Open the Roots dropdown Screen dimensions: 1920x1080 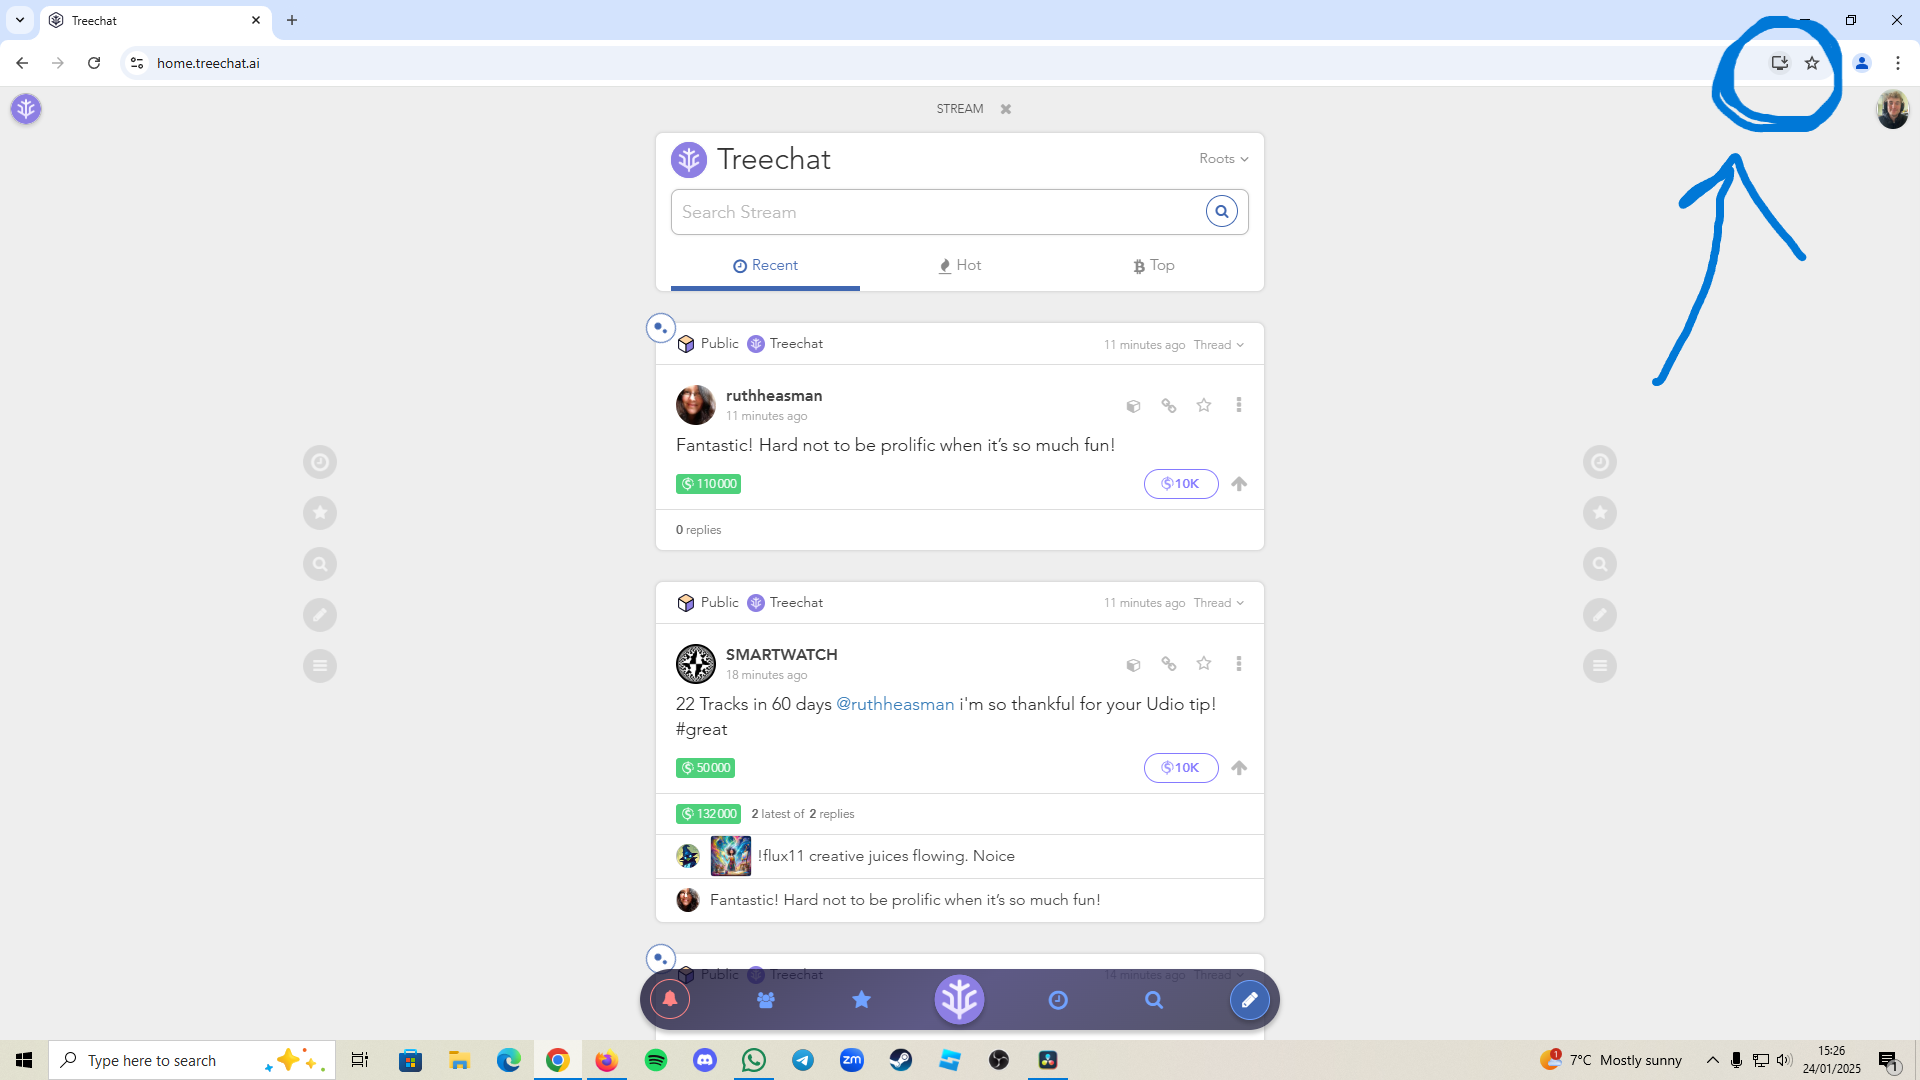[1224, 158]
